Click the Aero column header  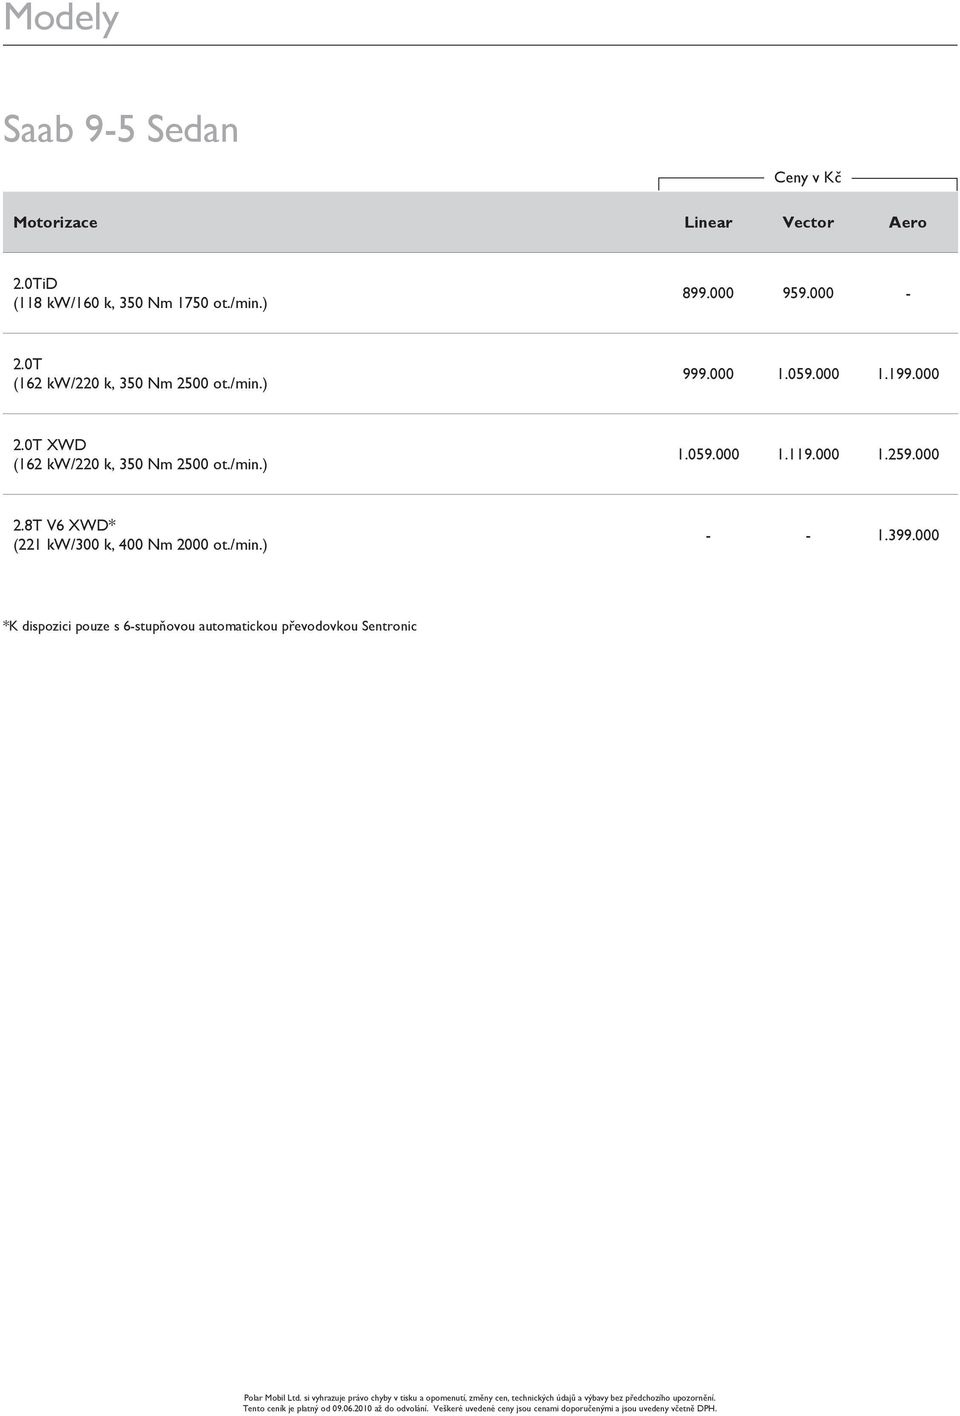point(908,222)
